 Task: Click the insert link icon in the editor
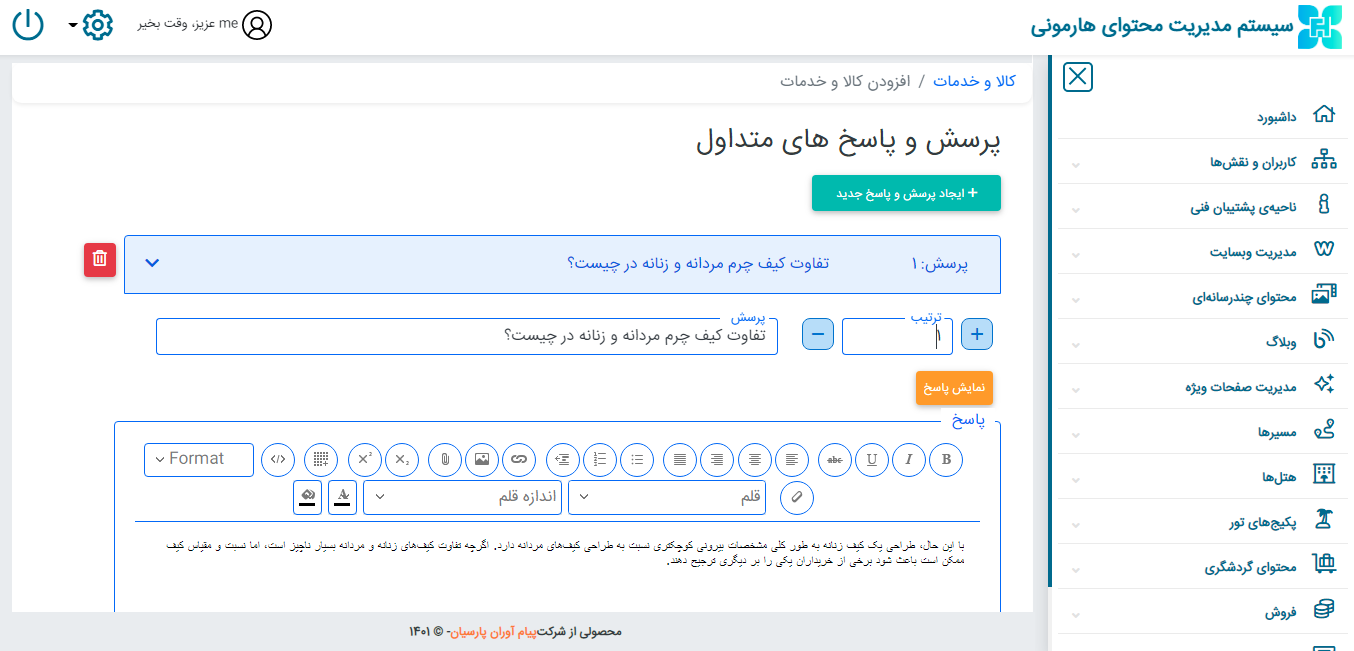pyautogui.click(x=518, y=459)
